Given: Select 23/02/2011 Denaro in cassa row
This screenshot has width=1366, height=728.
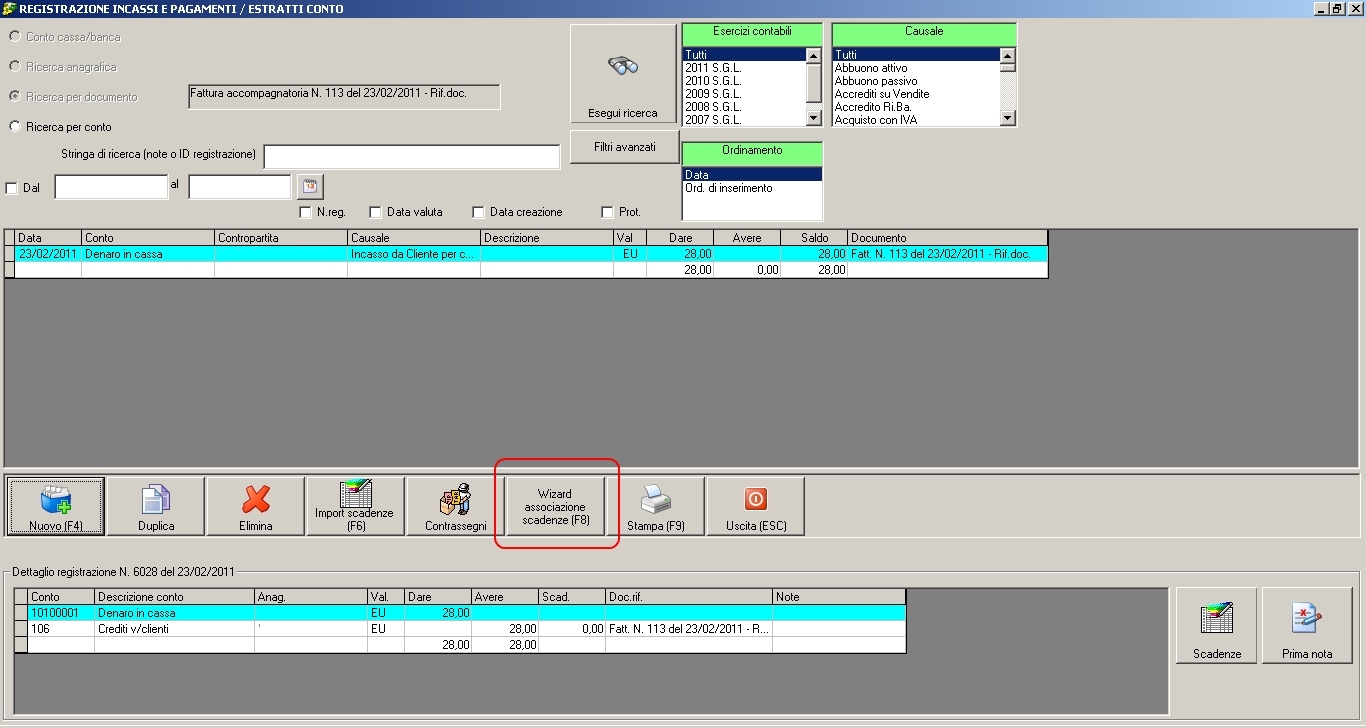Looking at the screenshot, I should click(x=526, y=254).
